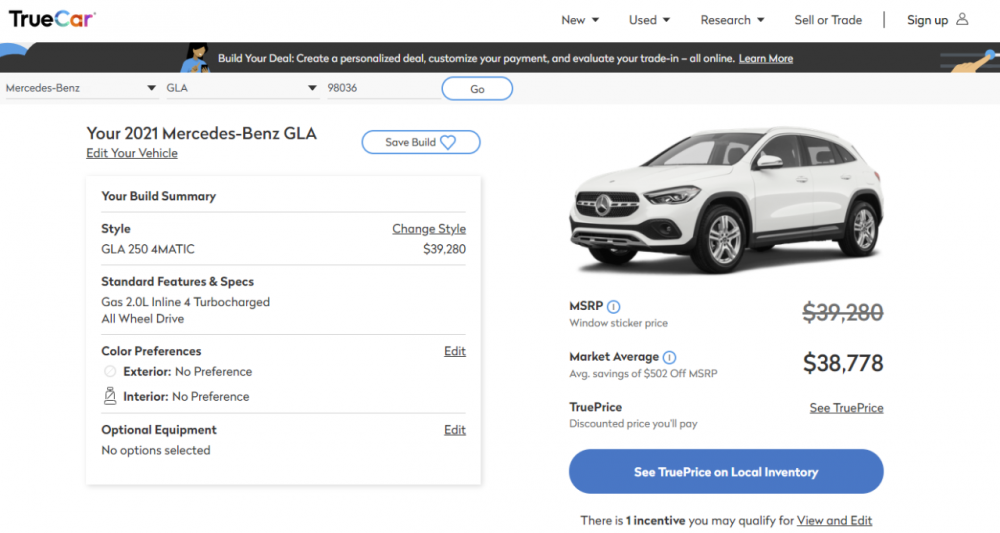Edit the Optional Equipment section
Screen dimensions: 1000x533
pos(455,430)
